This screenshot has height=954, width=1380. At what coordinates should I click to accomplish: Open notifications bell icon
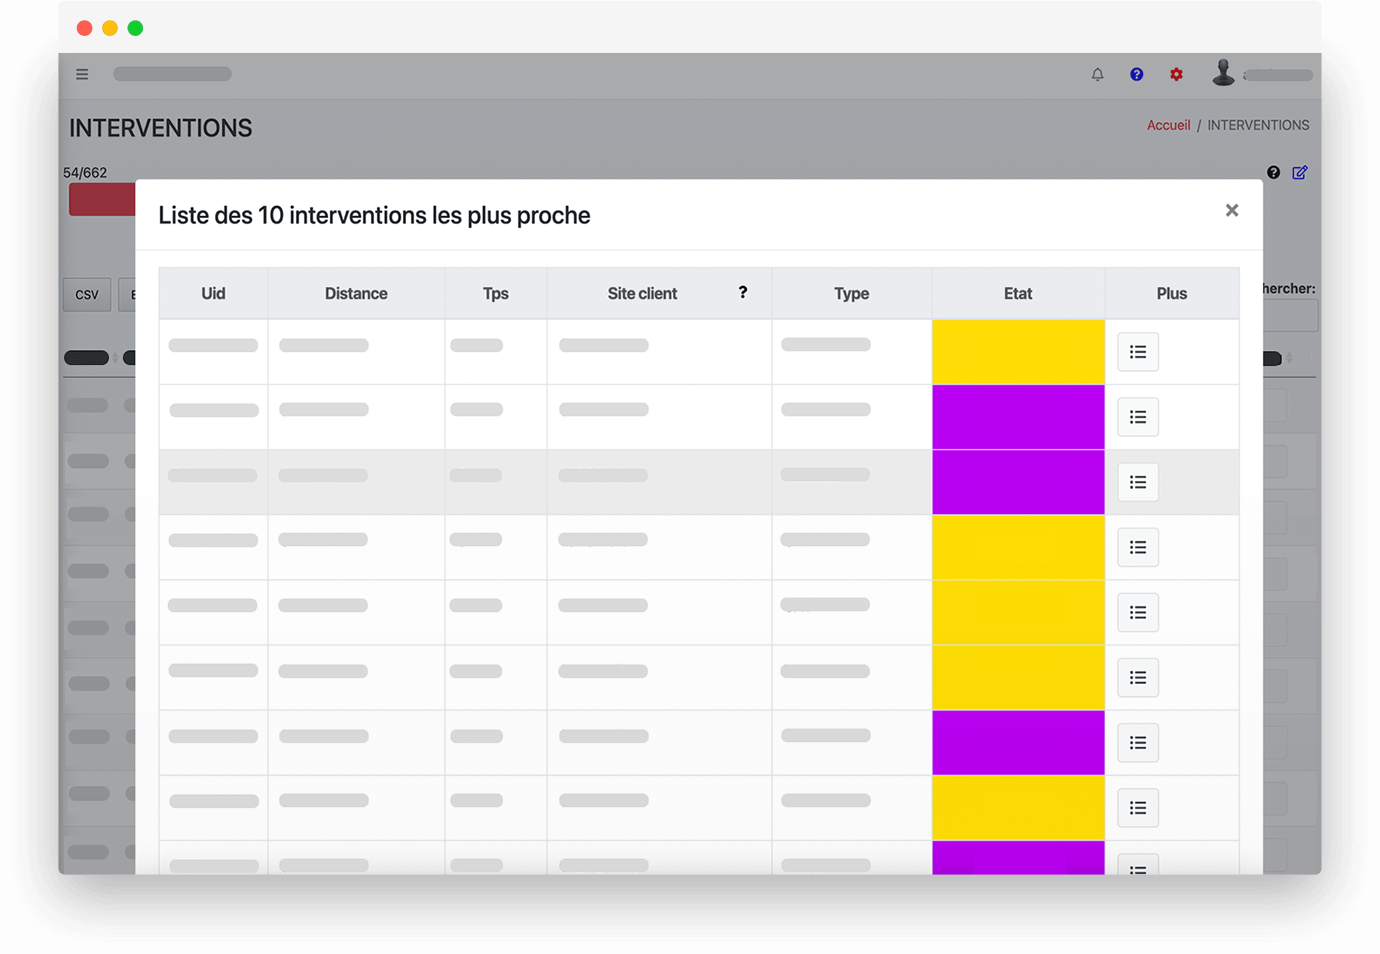pos(1097,74)
